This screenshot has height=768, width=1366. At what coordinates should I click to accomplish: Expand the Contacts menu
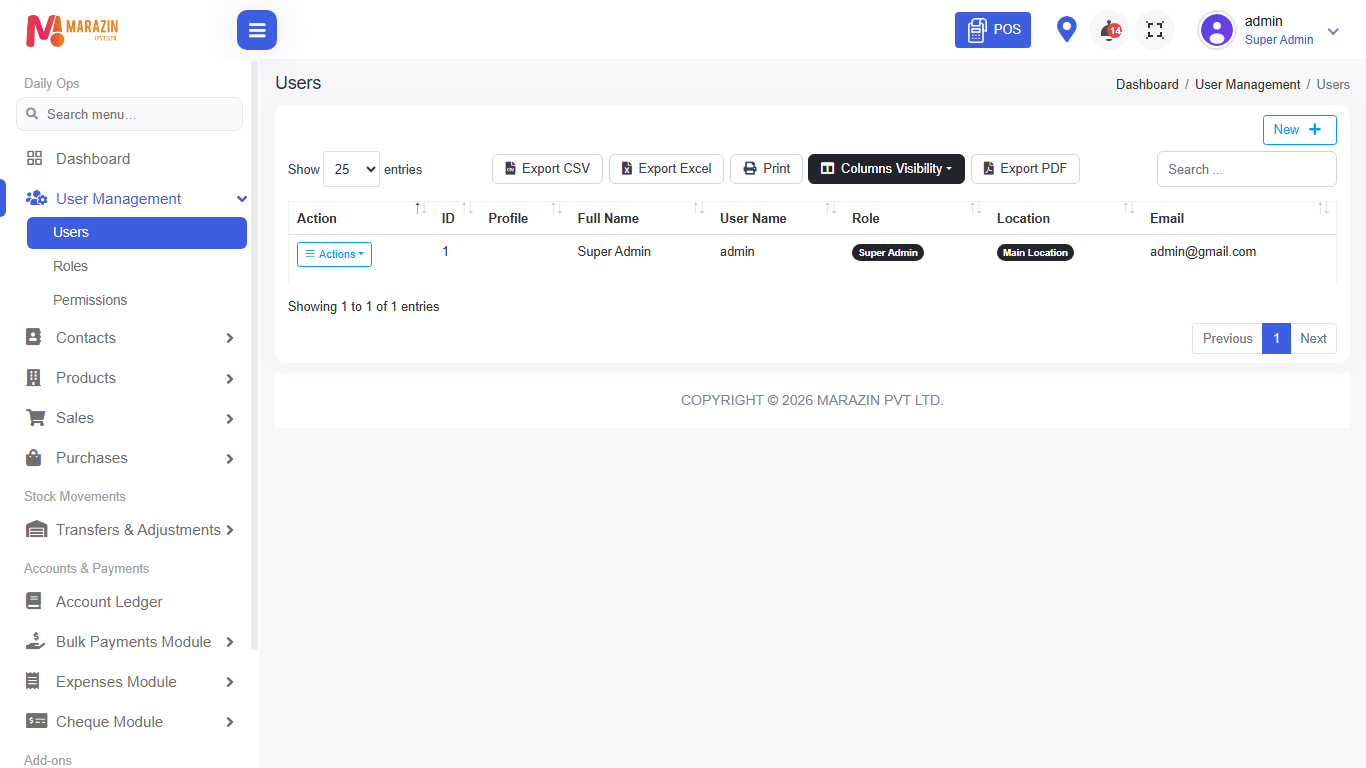129,338
